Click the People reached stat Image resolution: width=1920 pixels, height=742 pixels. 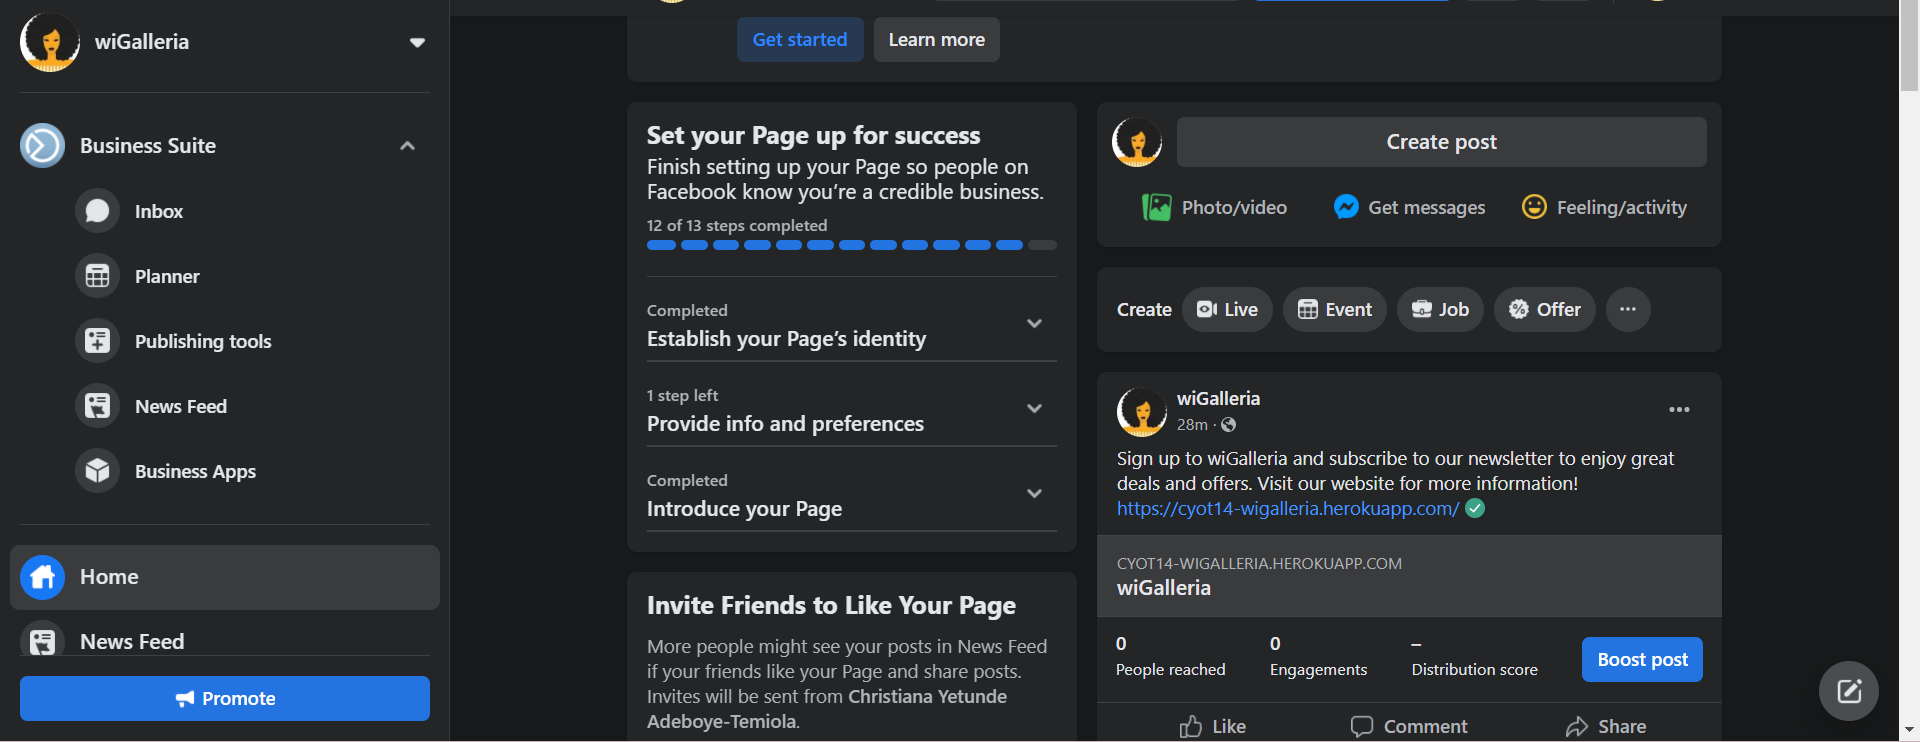pyautogui.click(x=1170, y=657)
